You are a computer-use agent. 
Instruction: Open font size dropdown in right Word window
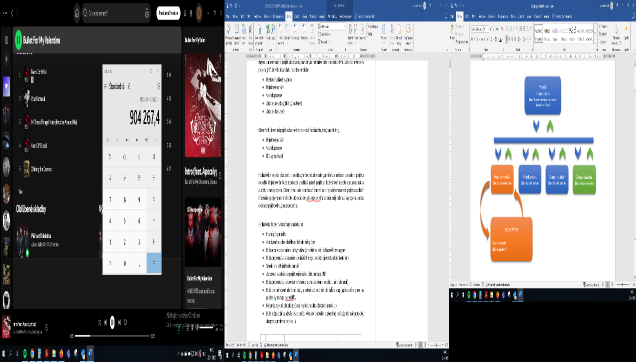(x=488, y=29)
